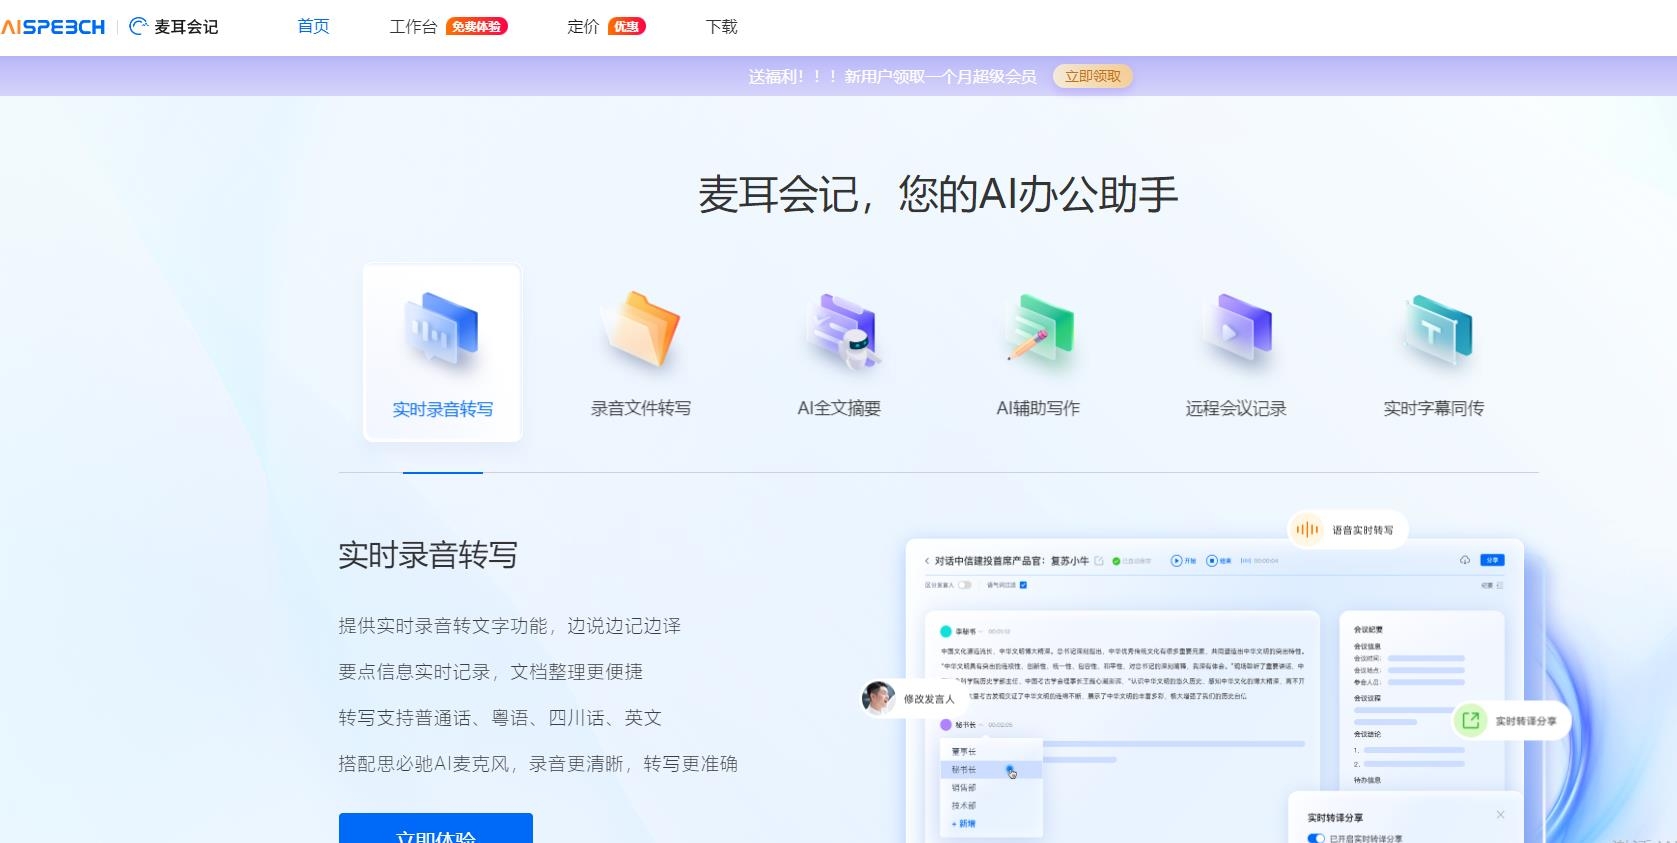Select the 远程会议记录 video icon
The width and height of the screenshot is (1677, 843).
1237,328
